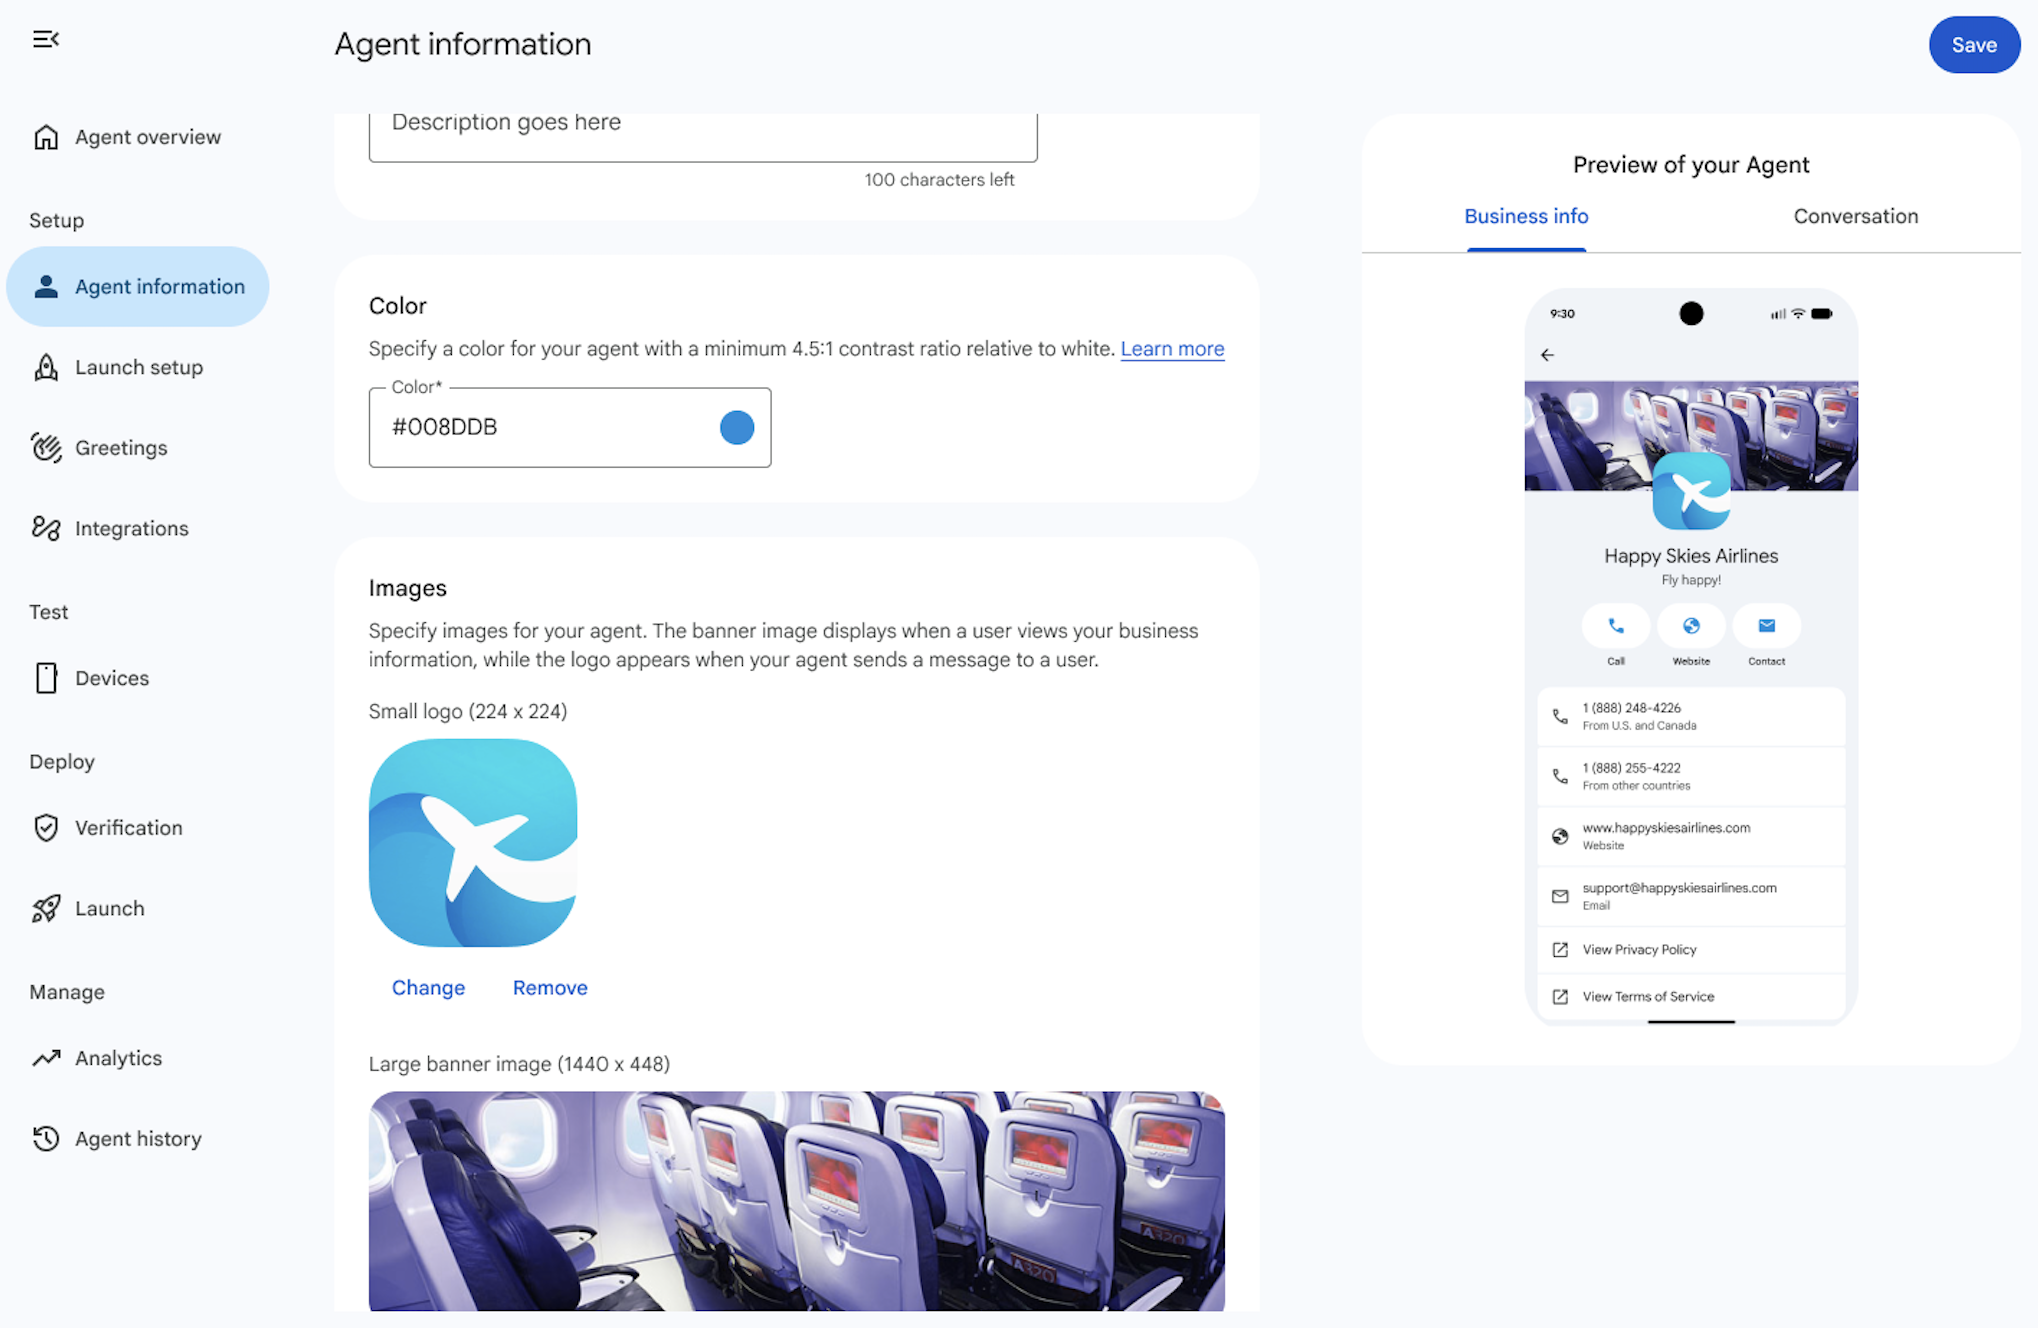Open Agent overview from sidebar
Viewport: 2038px width, 1328px height.
point(147,137)
